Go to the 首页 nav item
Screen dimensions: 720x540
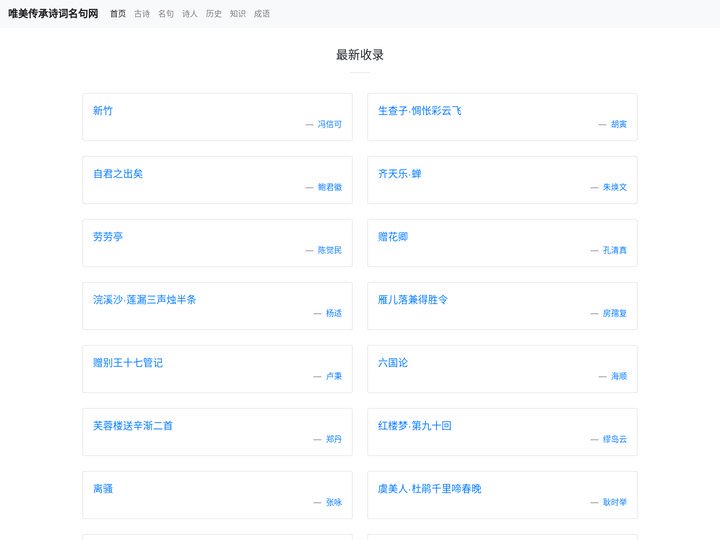pyautogui.click(x=118, y=14)
